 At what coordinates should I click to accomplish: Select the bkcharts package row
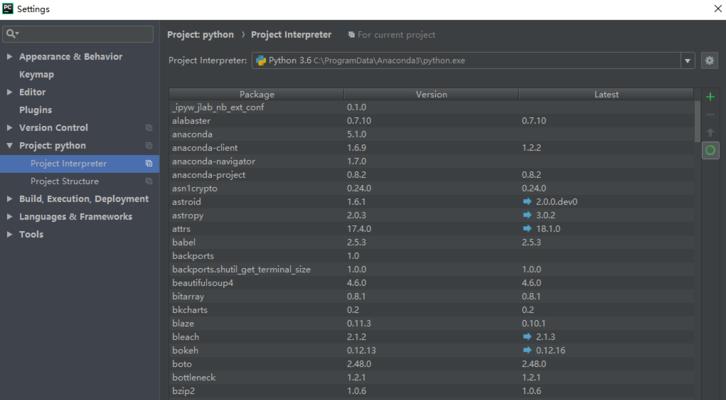[x=432, y=310]
